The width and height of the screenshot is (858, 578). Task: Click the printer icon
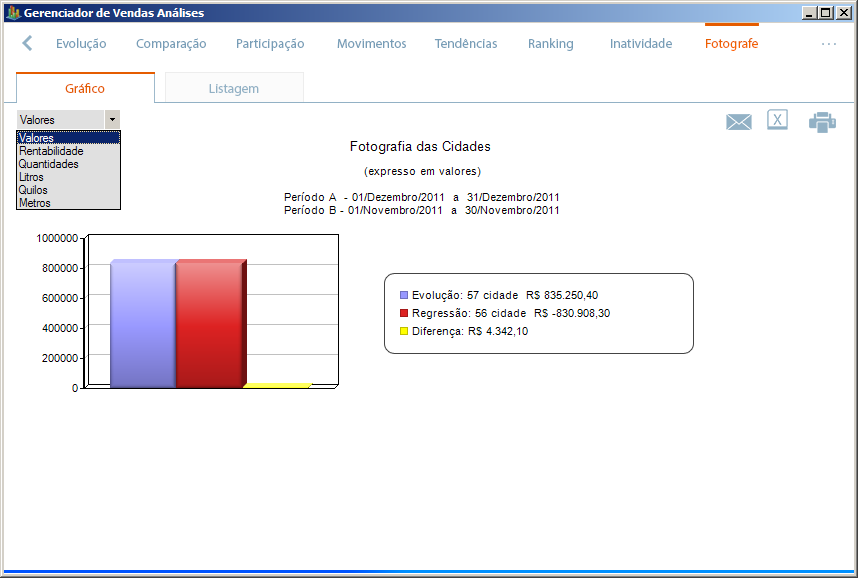click(822, 122)
